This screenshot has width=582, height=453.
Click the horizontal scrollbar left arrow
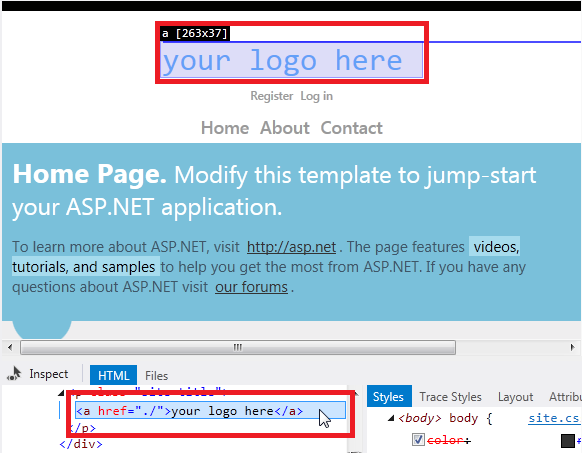click(x=10, y=348)
